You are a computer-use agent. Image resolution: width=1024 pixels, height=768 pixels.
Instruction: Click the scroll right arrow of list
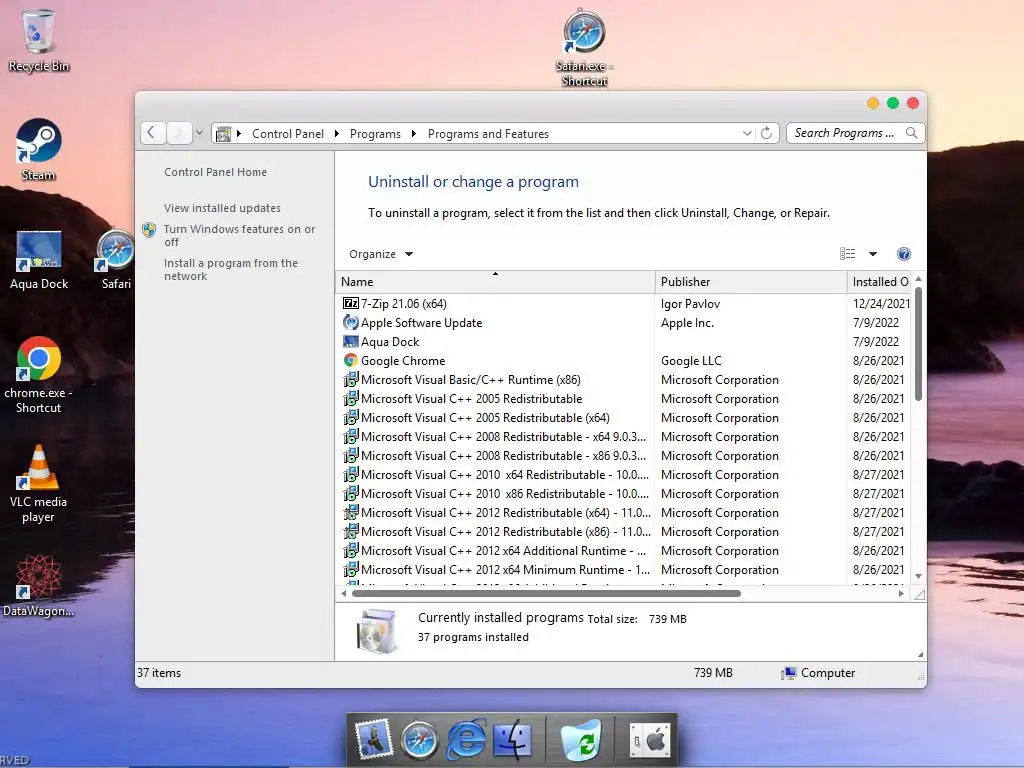[x=901, y=594]
